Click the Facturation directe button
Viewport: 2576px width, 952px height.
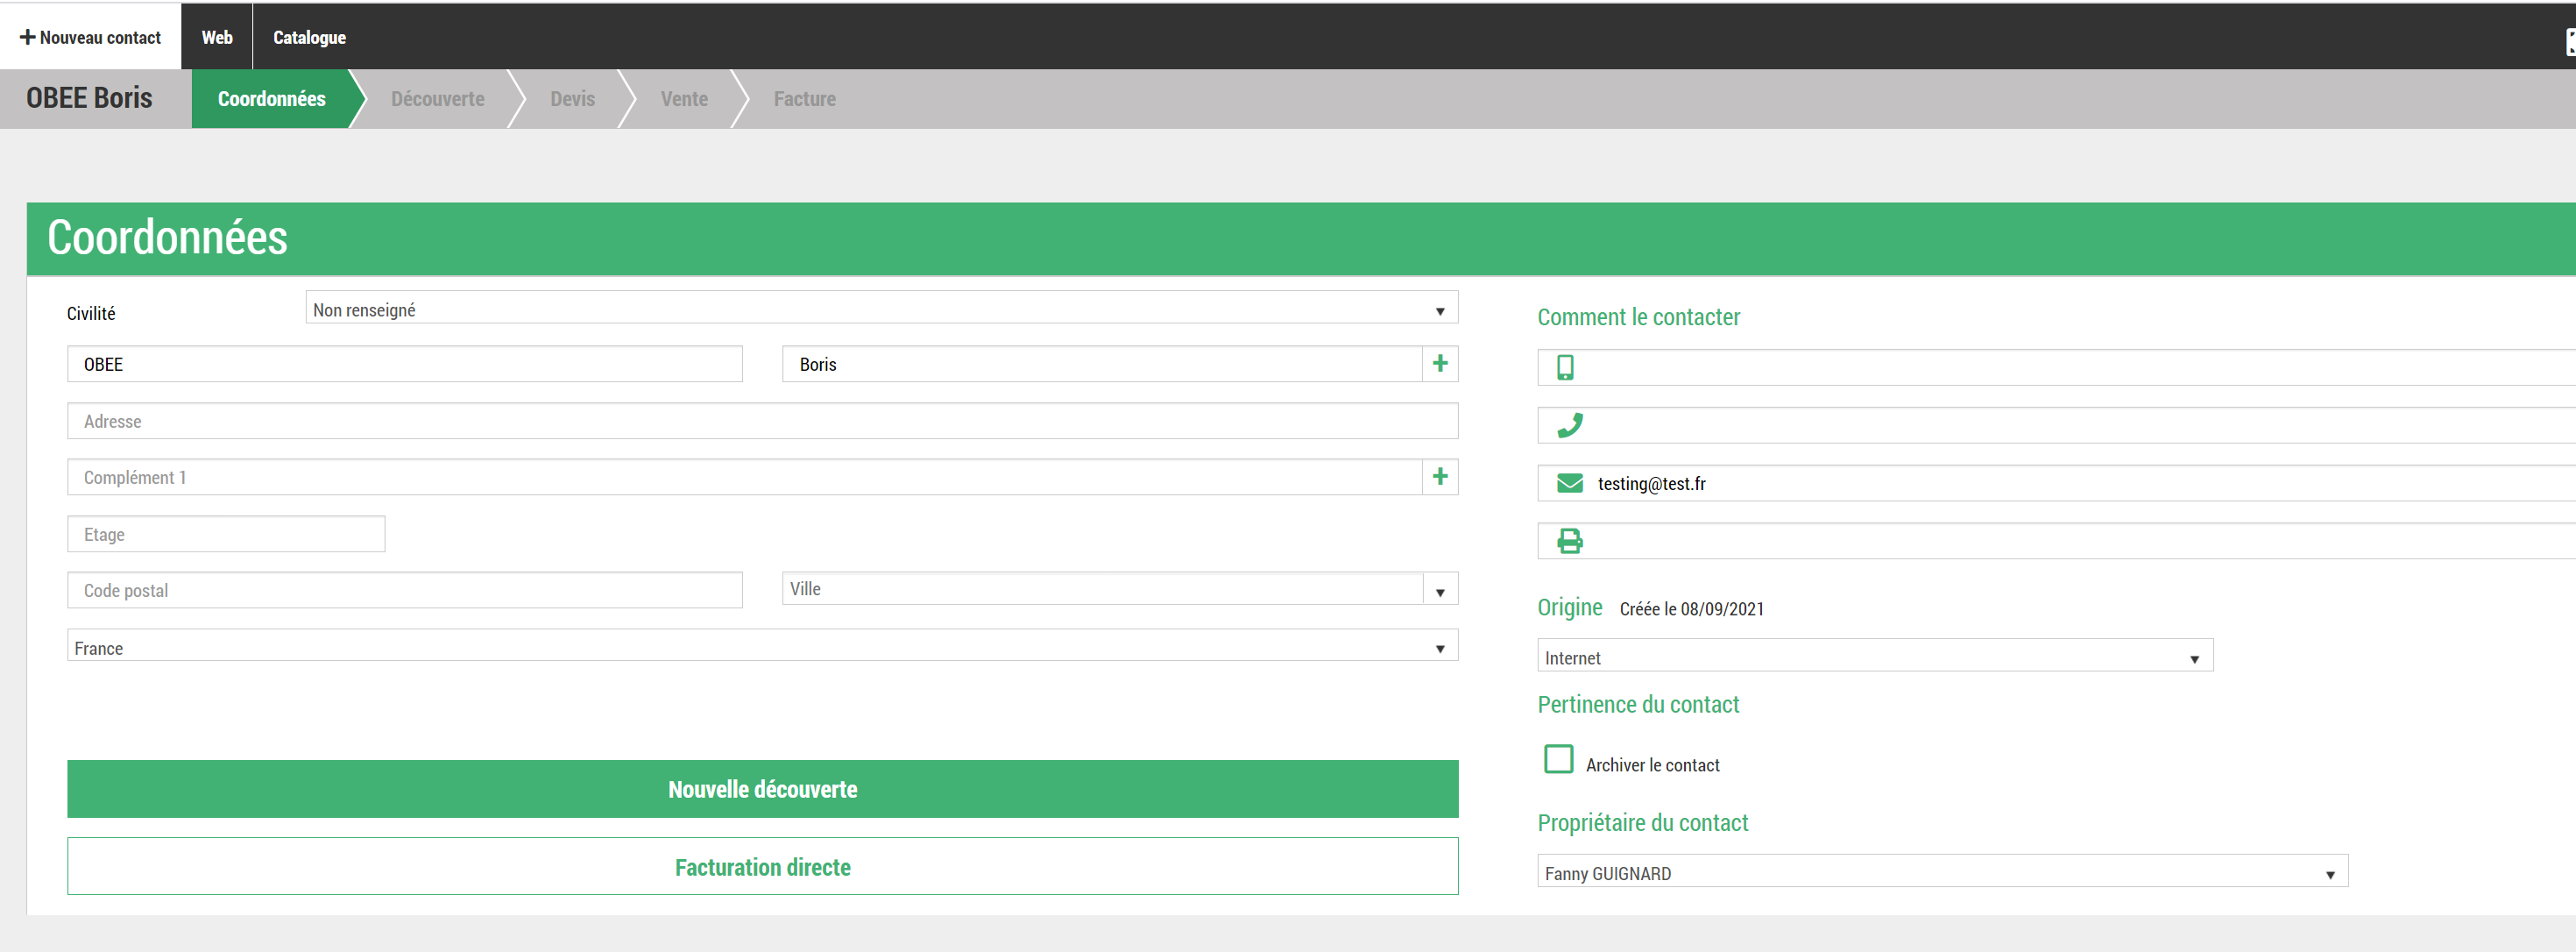point(762,866)
